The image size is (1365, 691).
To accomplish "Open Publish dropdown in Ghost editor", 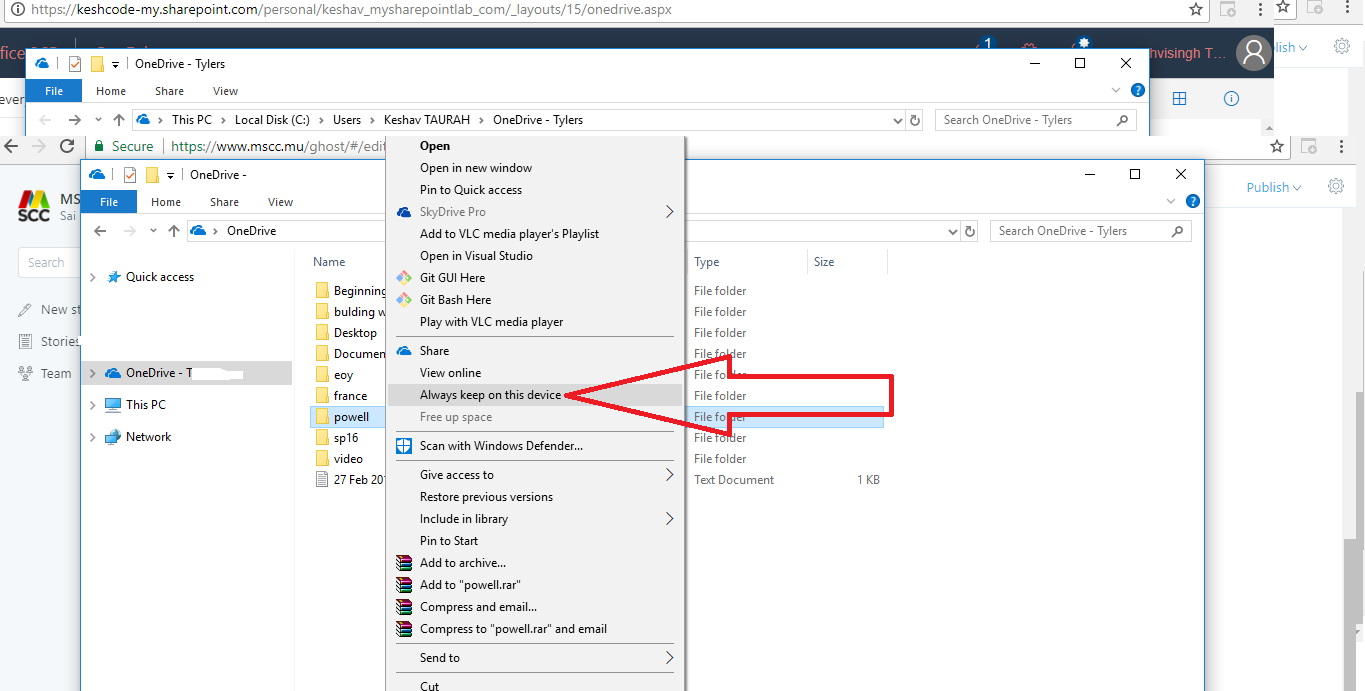I will point(1274,187).
